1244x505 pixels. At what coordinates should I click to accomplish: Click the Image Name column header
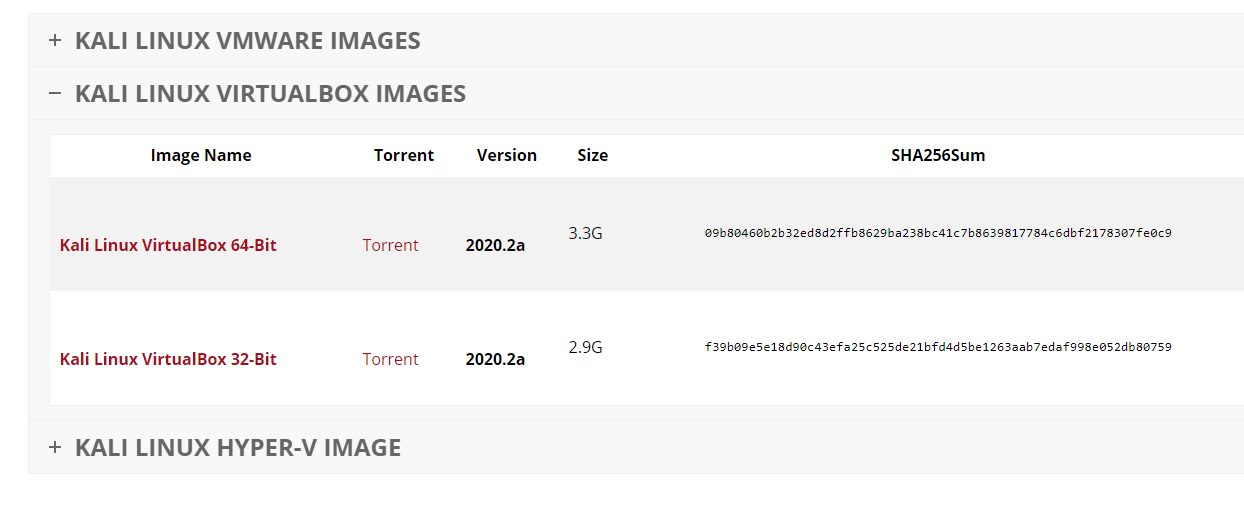coord(201,155)
